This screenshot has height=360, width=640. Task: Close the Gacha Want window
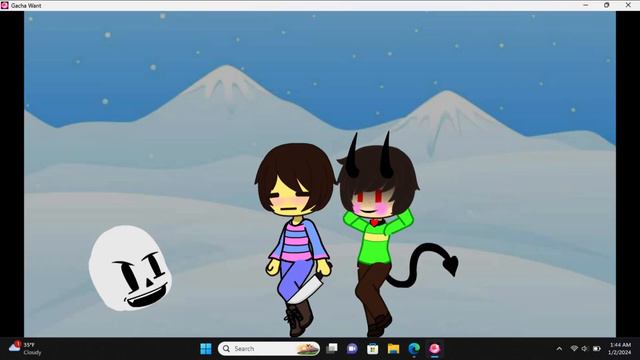[628, 5]
